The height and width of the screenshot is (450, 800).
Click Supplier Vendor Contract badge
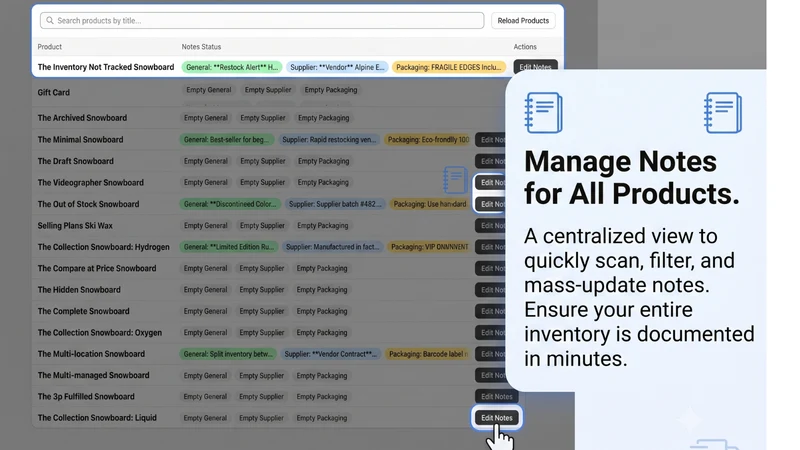(x=331, y=354)
